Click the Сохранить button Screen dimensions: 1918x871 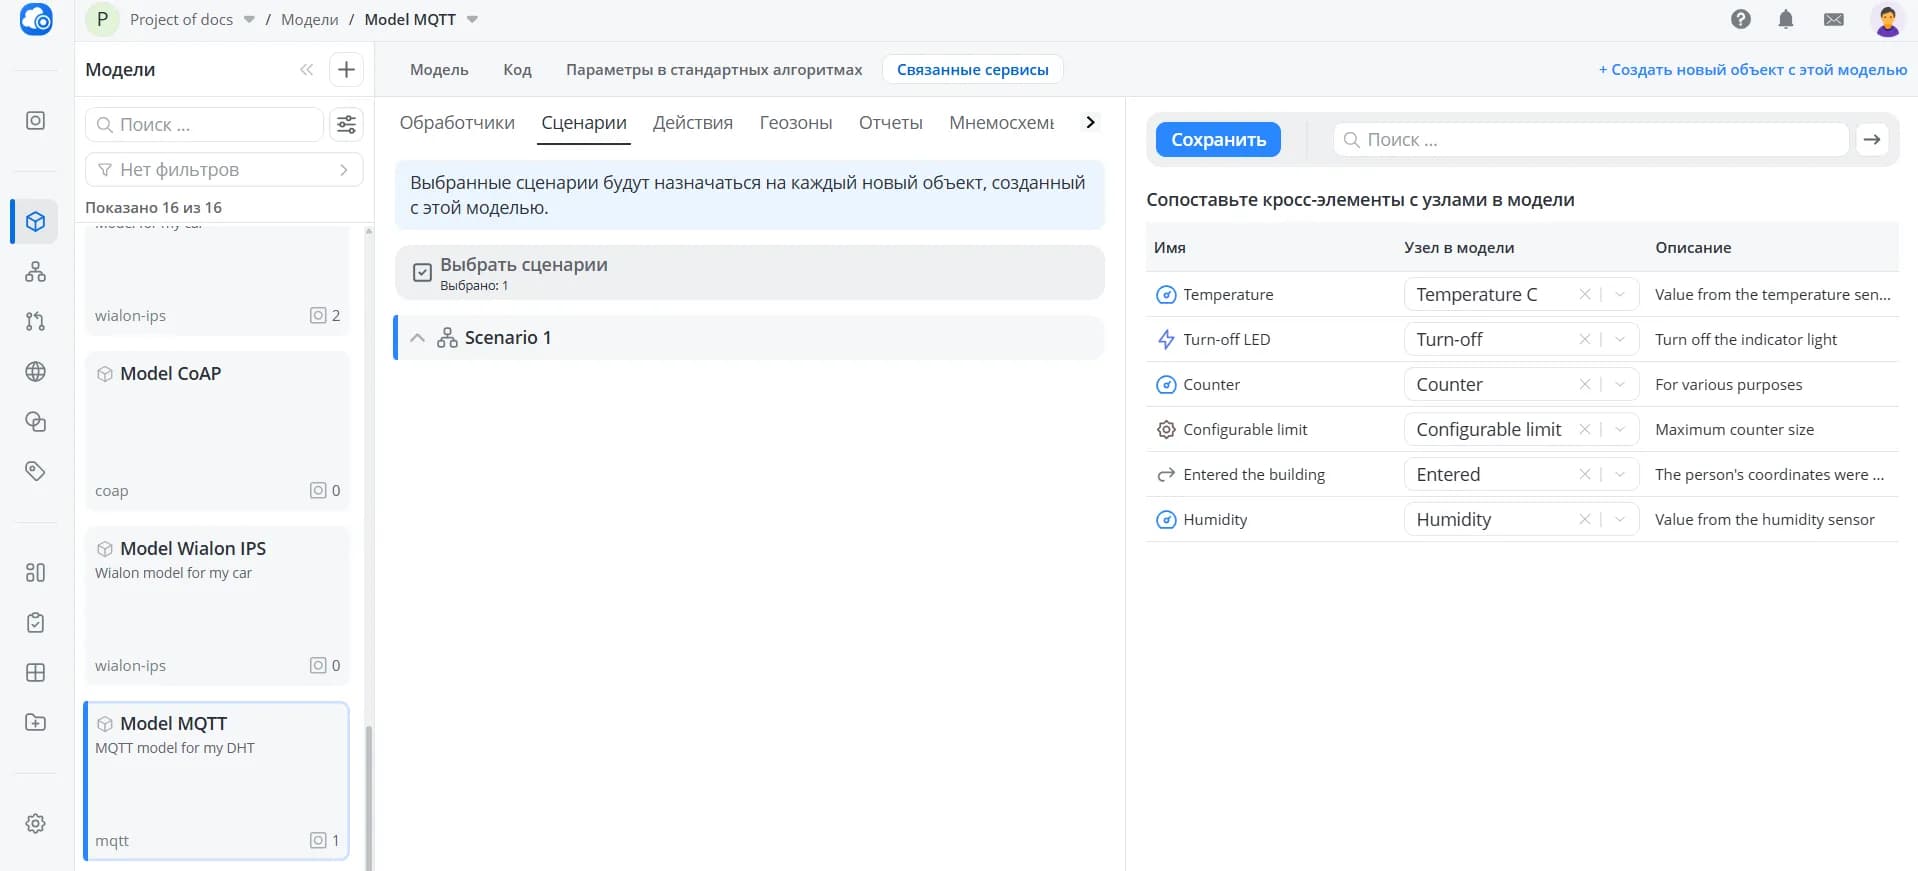point(1218,139)
